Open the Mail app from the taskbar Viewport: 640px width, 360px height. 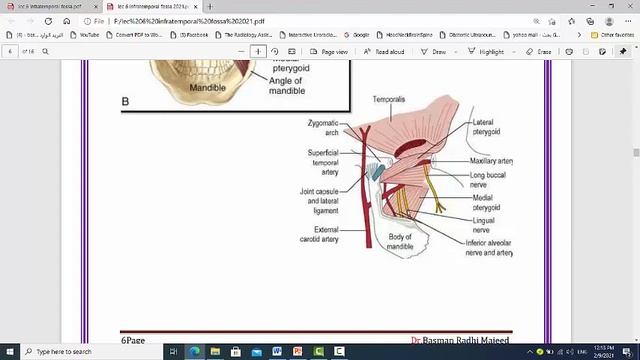pos(256,351)
